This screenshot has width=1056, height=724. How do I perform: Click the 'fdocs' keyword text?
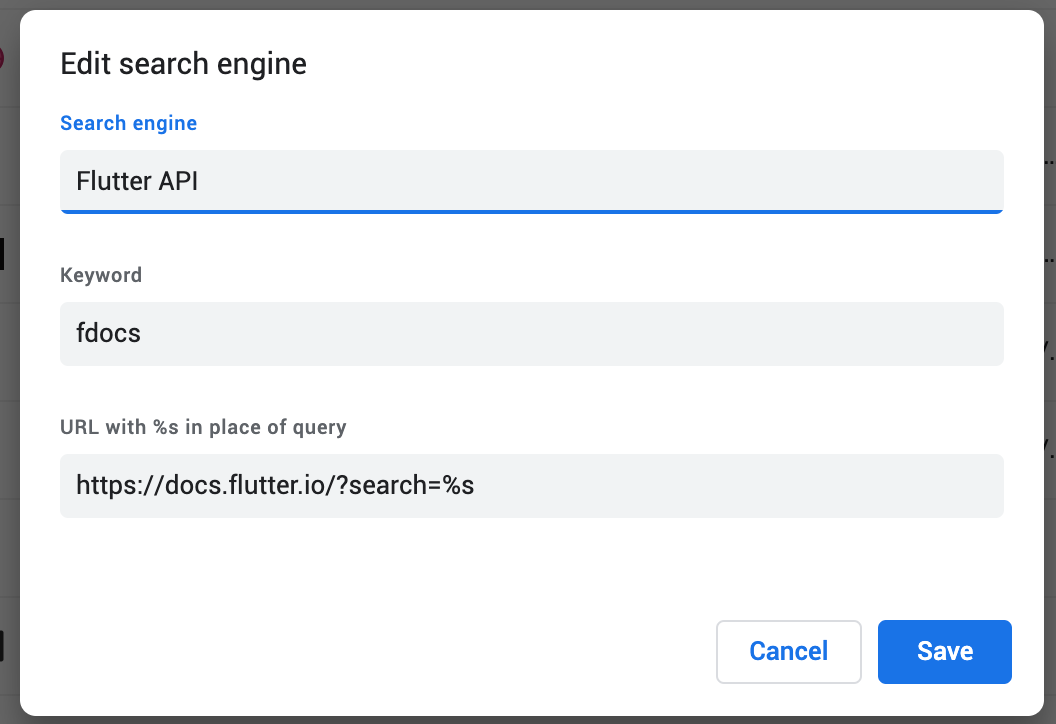108,333
